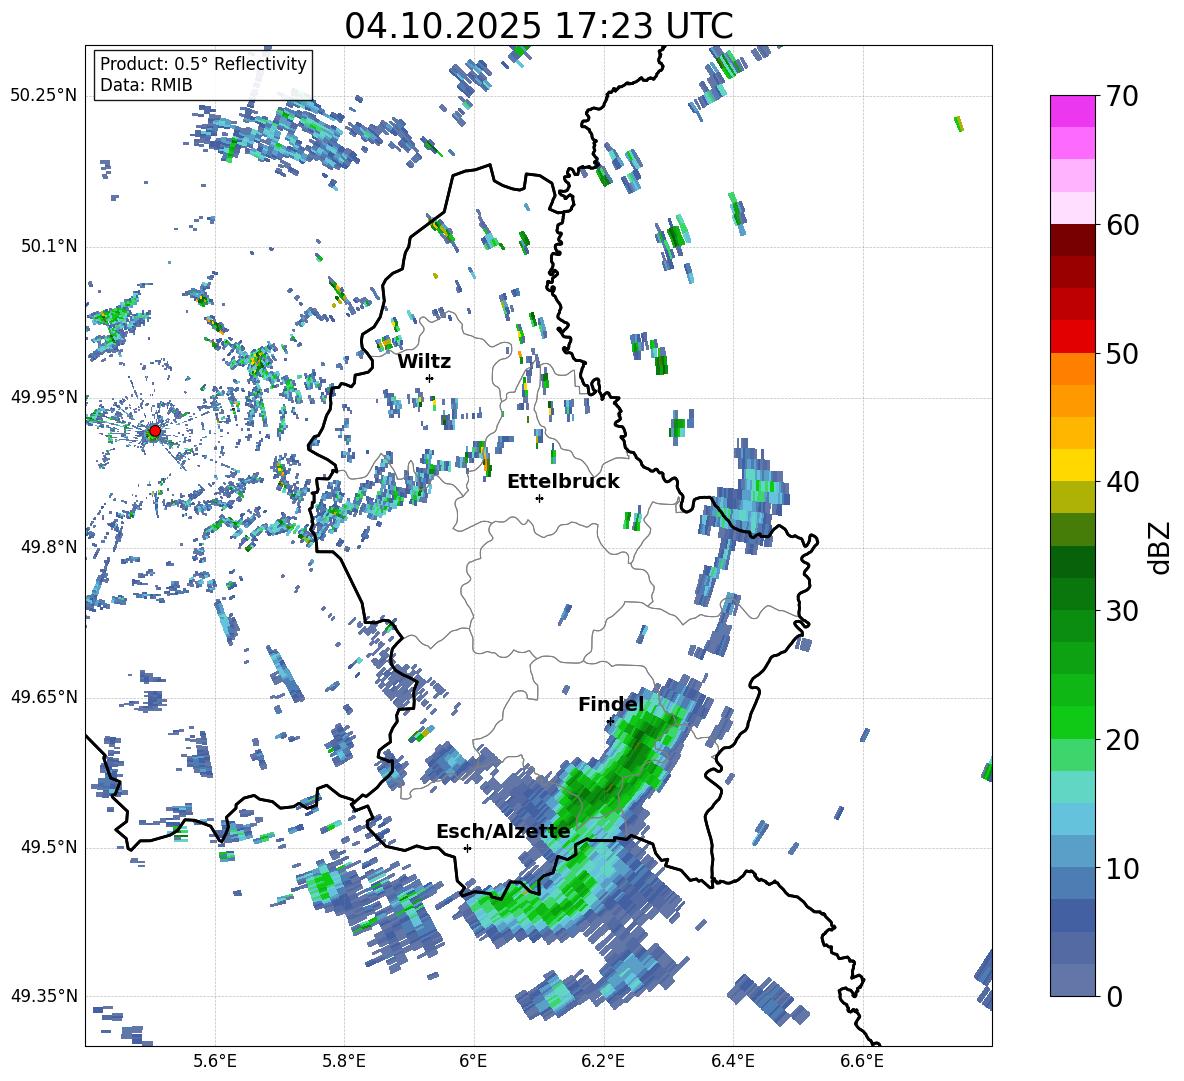Click the colorbar 10 tick label
This screenshot has height=1081, width=1184.
tap(1121, 868)
